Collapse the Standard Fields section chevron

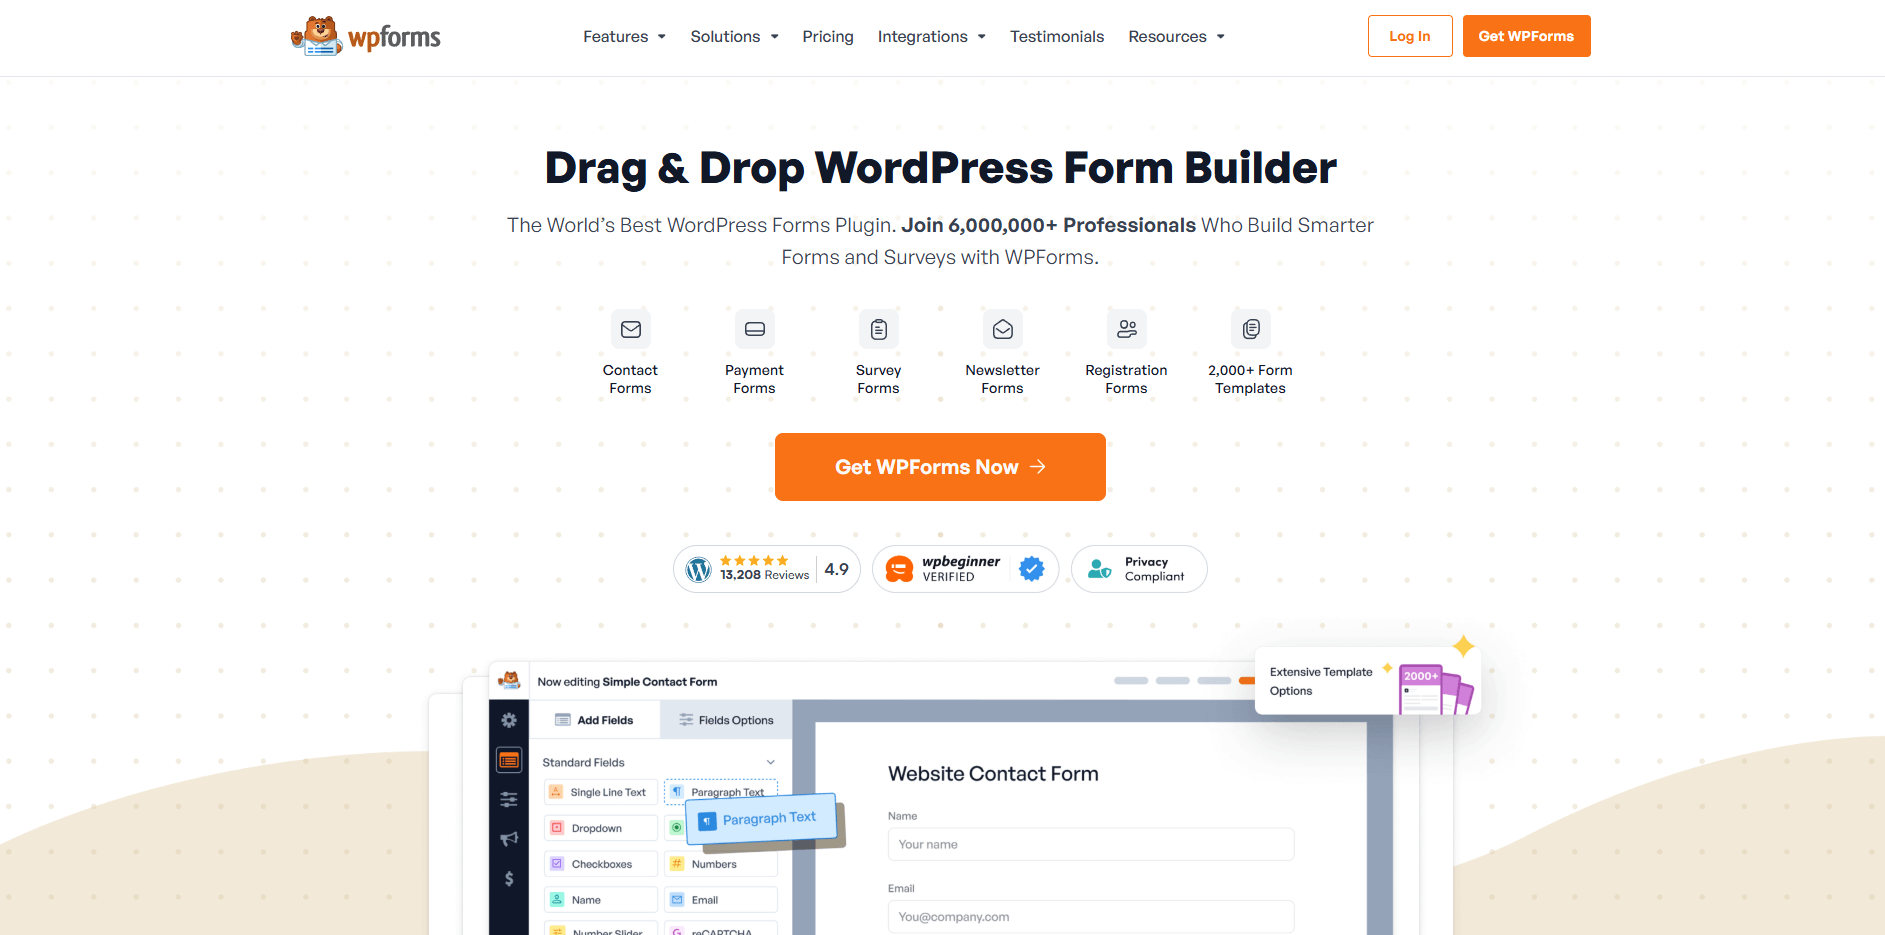(x=770, y=762)
